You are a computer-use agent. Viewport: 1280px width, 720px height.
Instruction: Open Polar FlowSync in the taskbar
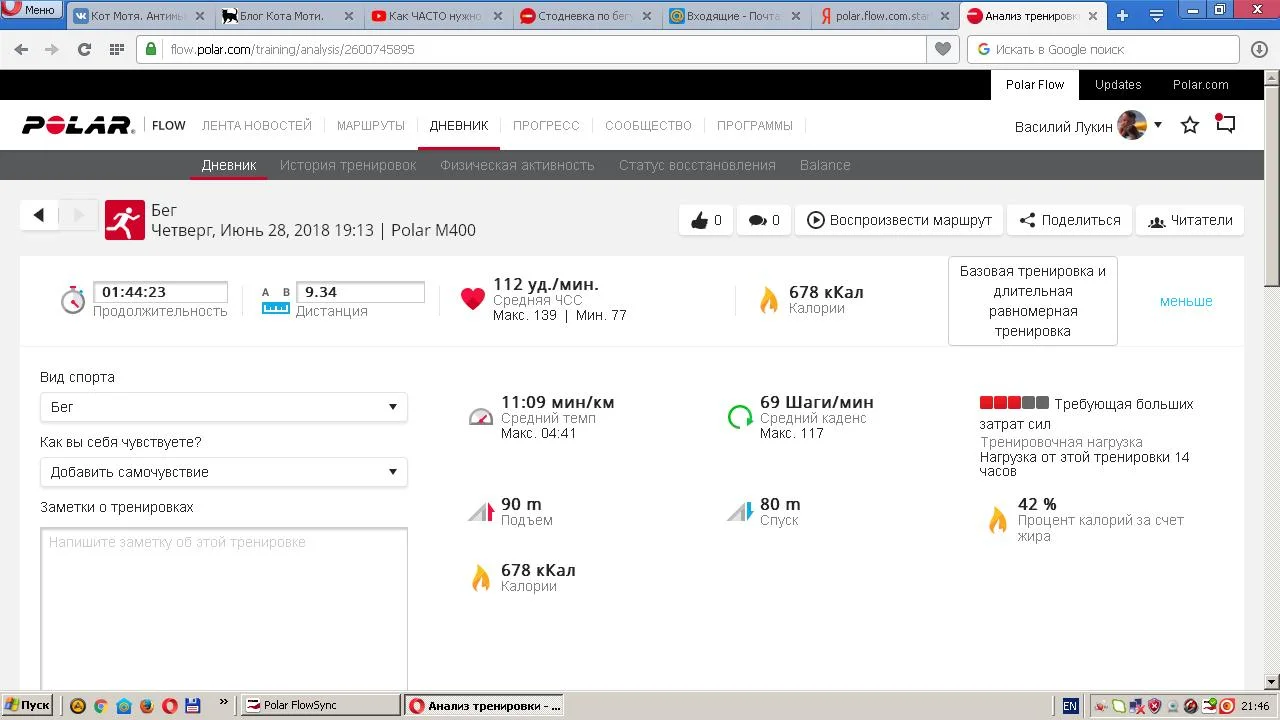(320, 705)
